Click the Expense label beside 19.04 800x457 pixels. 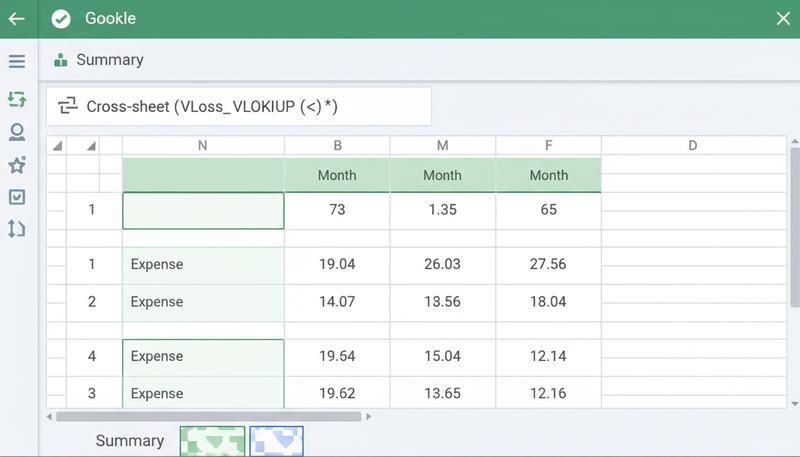pos(157,264)
